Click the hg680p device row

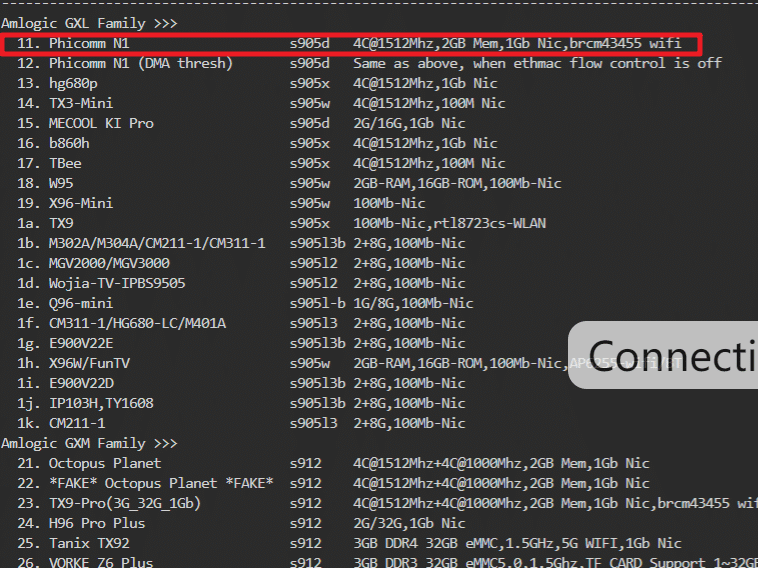click(x=73, y=84)
